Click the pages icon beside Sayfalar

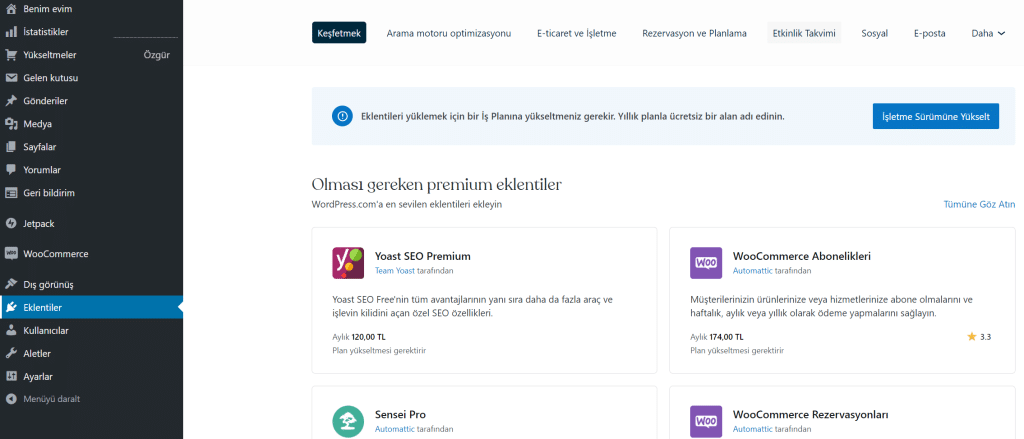click(x=11, y=147)
